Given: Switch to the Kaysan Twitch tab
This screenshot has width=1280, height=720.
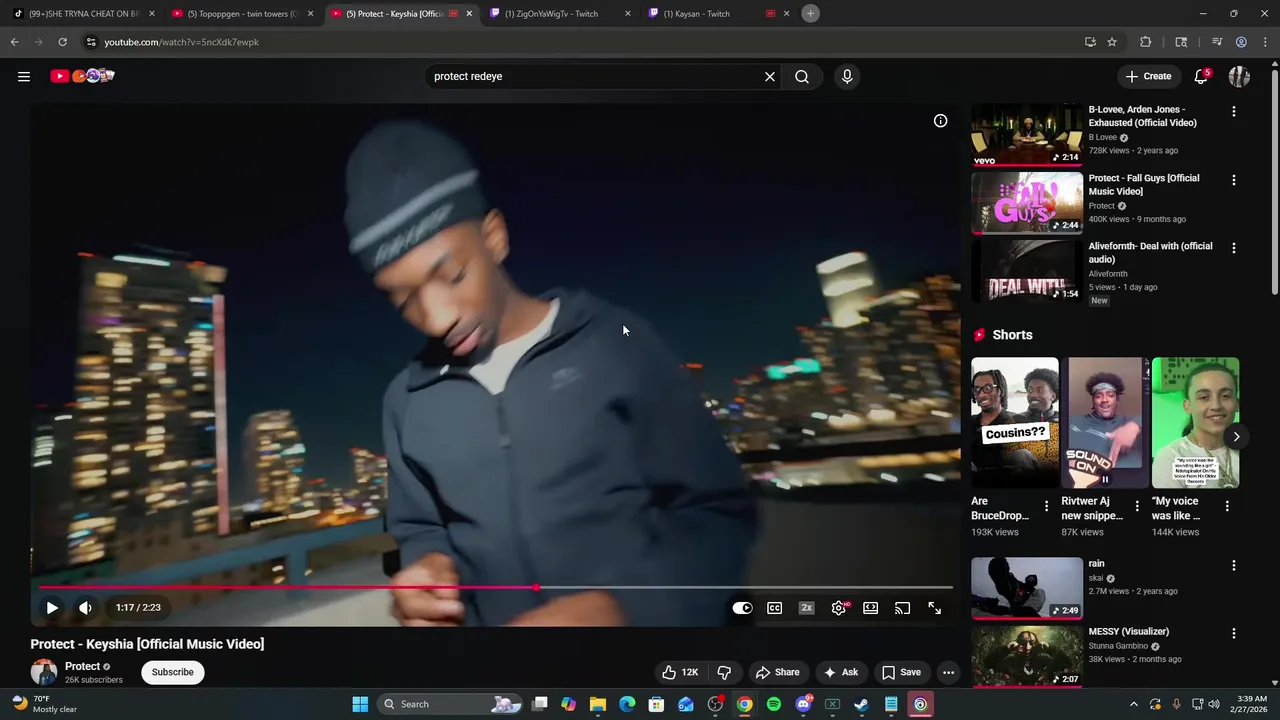Looking at the screenshot, I should click(717, 14).
